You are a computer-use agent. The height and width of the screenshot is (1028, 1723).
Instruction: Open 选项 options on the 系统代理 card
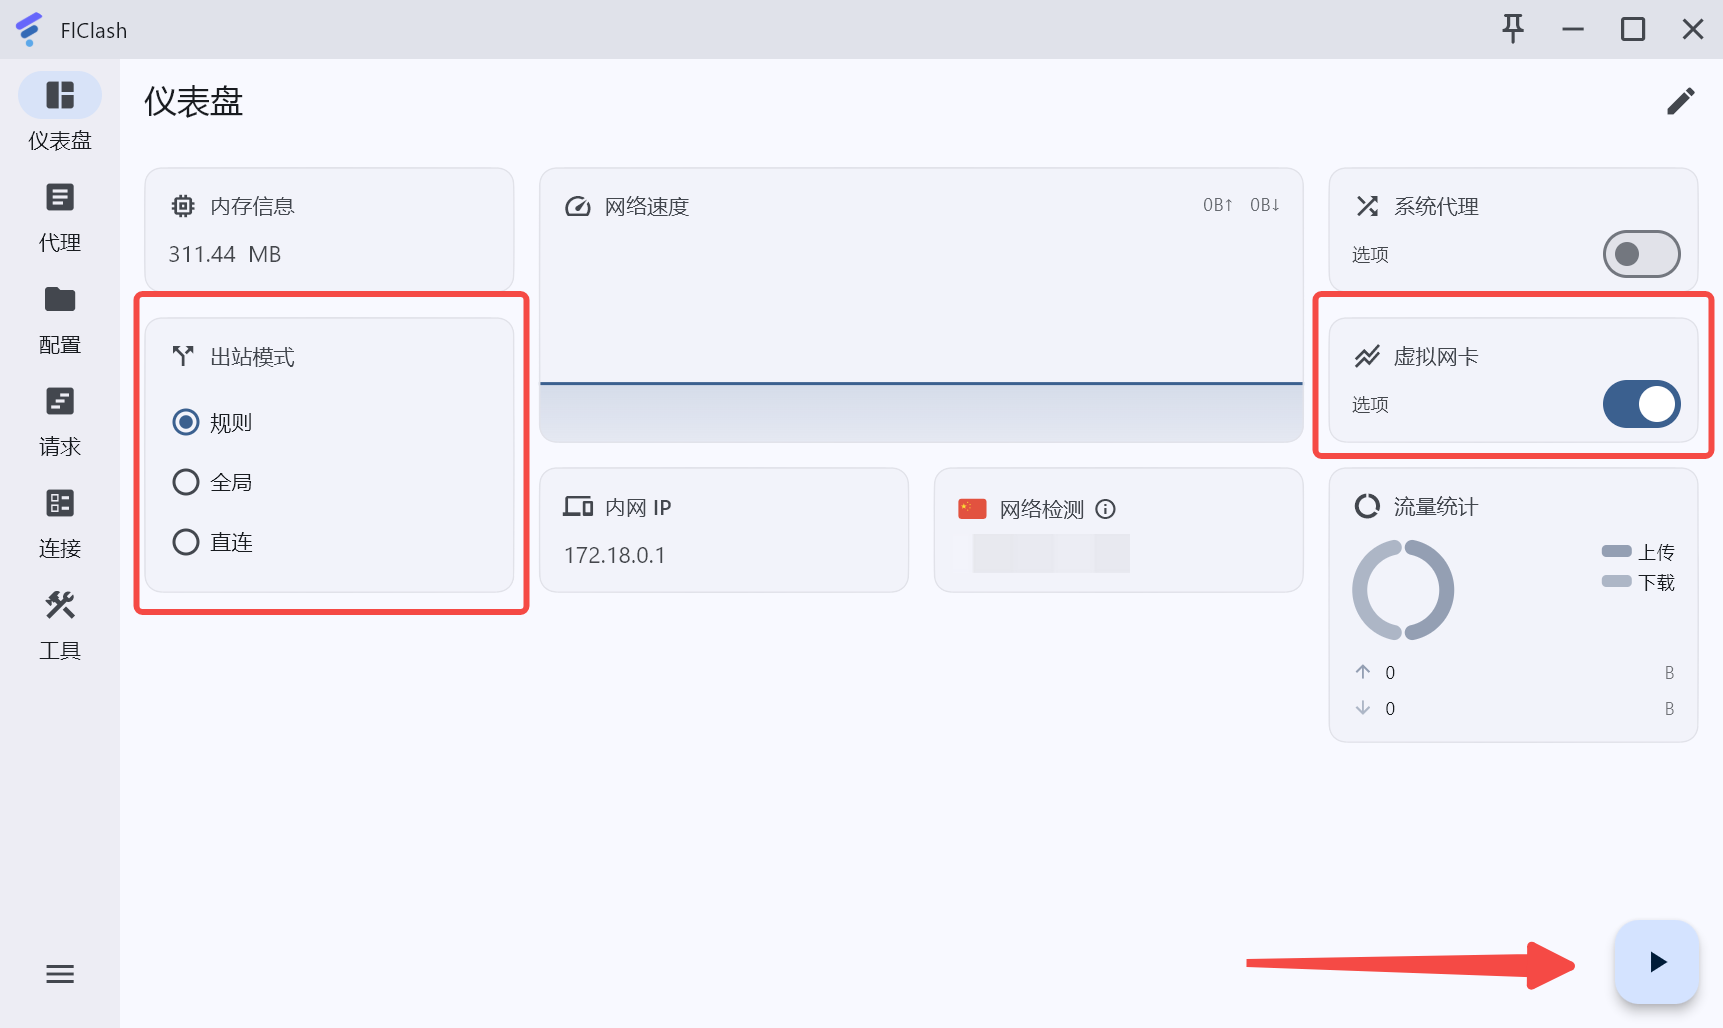(x=1370, y=255)
